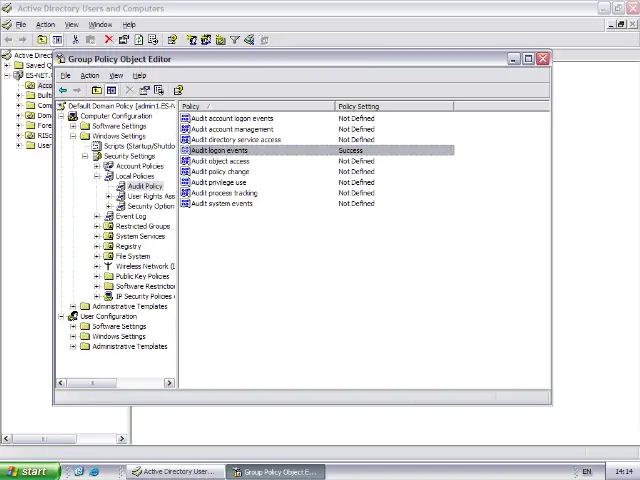
Task: Click Find objects icon in Active Directory toolbar
Action: pos(249,40)
